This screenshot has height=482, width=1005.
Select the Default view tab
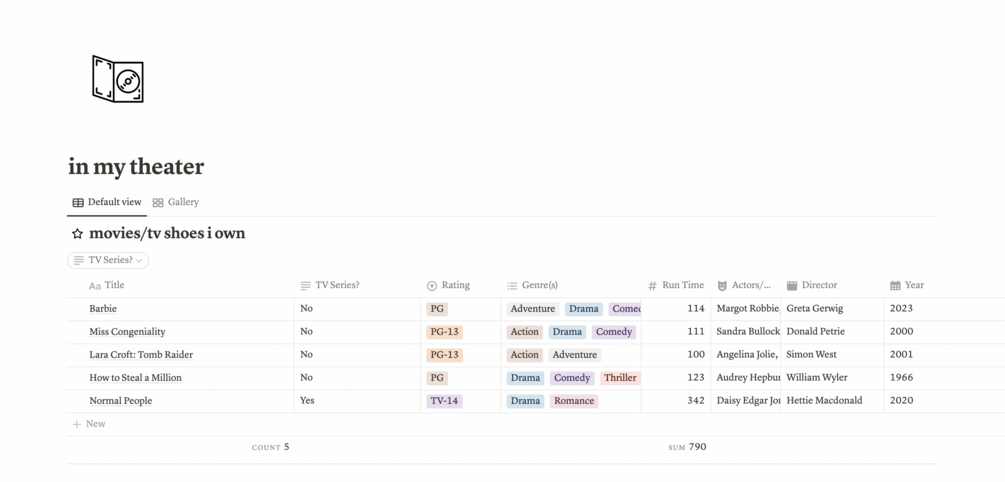[x=106, y=202]
